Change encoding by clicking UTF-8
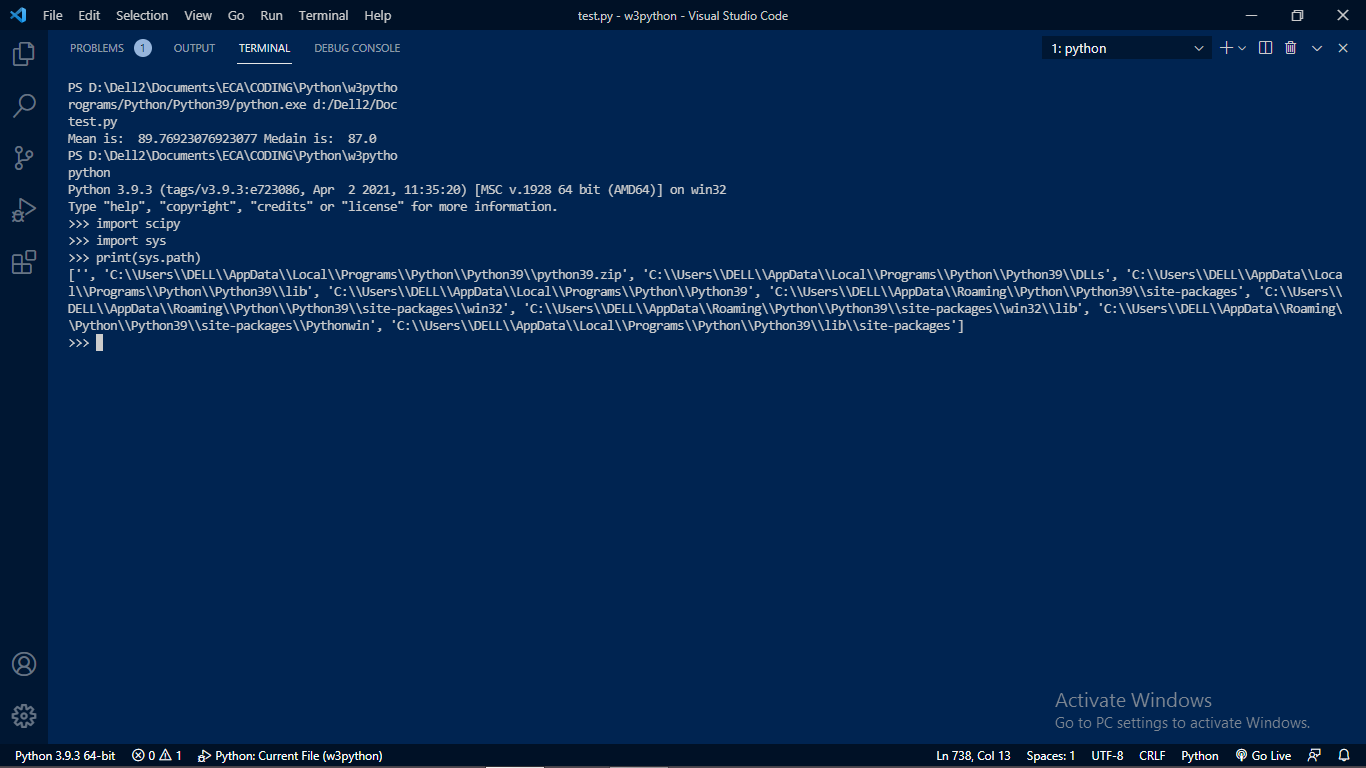This screenshot has width=1366, height=768. pos(1108,755)
